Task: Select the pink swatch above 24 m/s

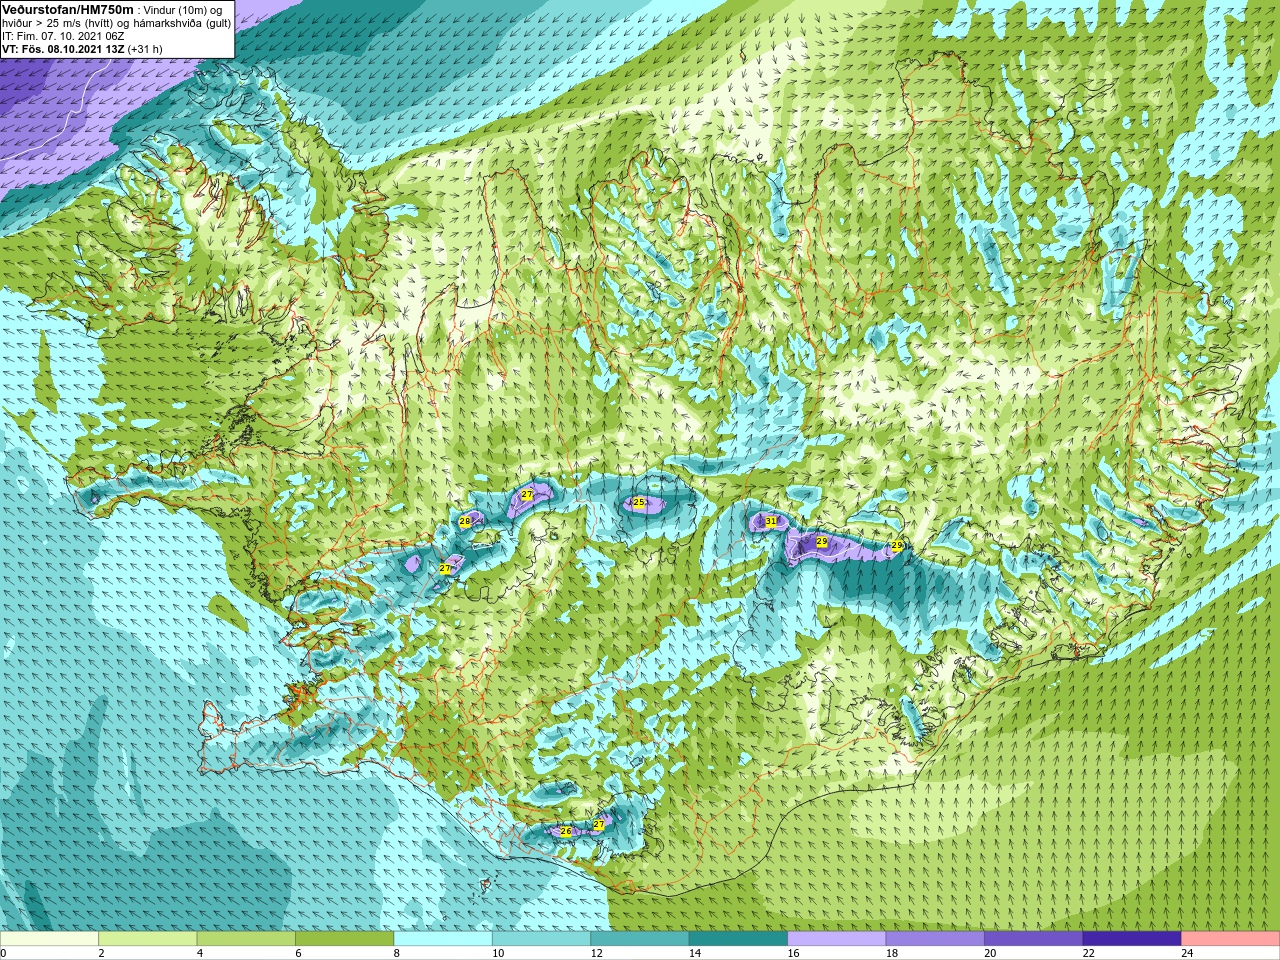Action: [1231, 939]
